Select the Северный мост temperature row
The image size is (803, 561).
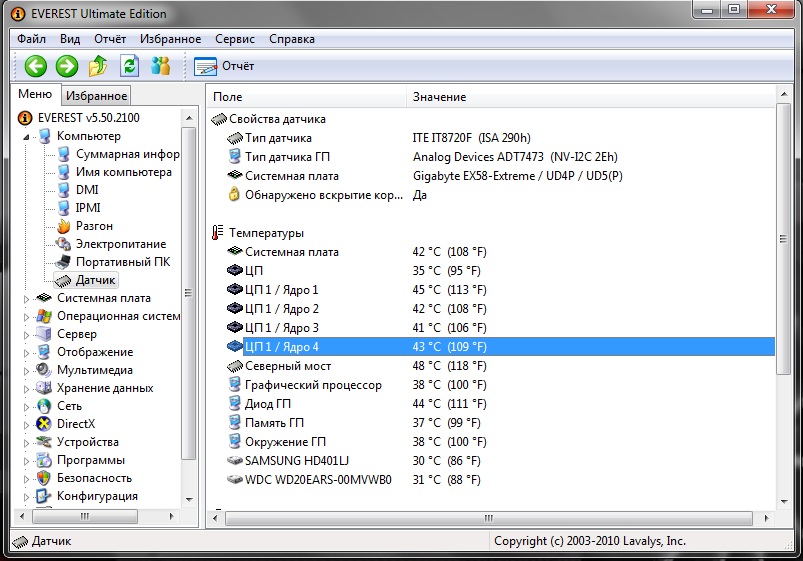tap(288, 366)
